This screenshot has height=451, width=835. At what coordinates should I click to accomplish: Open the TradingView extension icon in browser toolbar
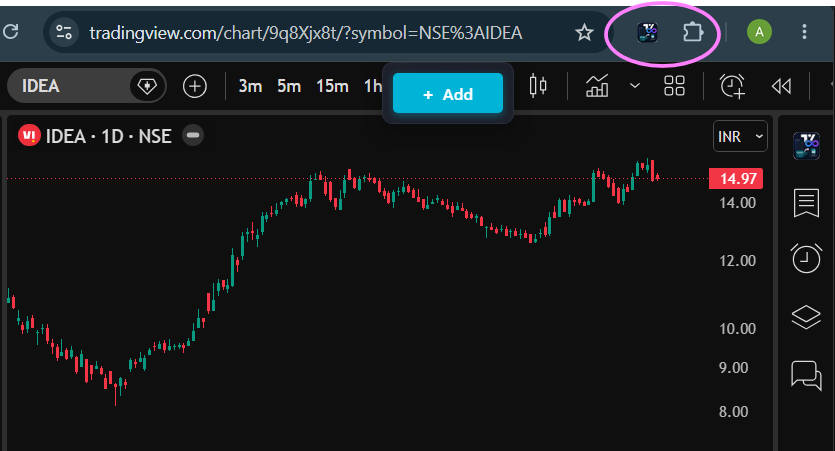point(648,33)
